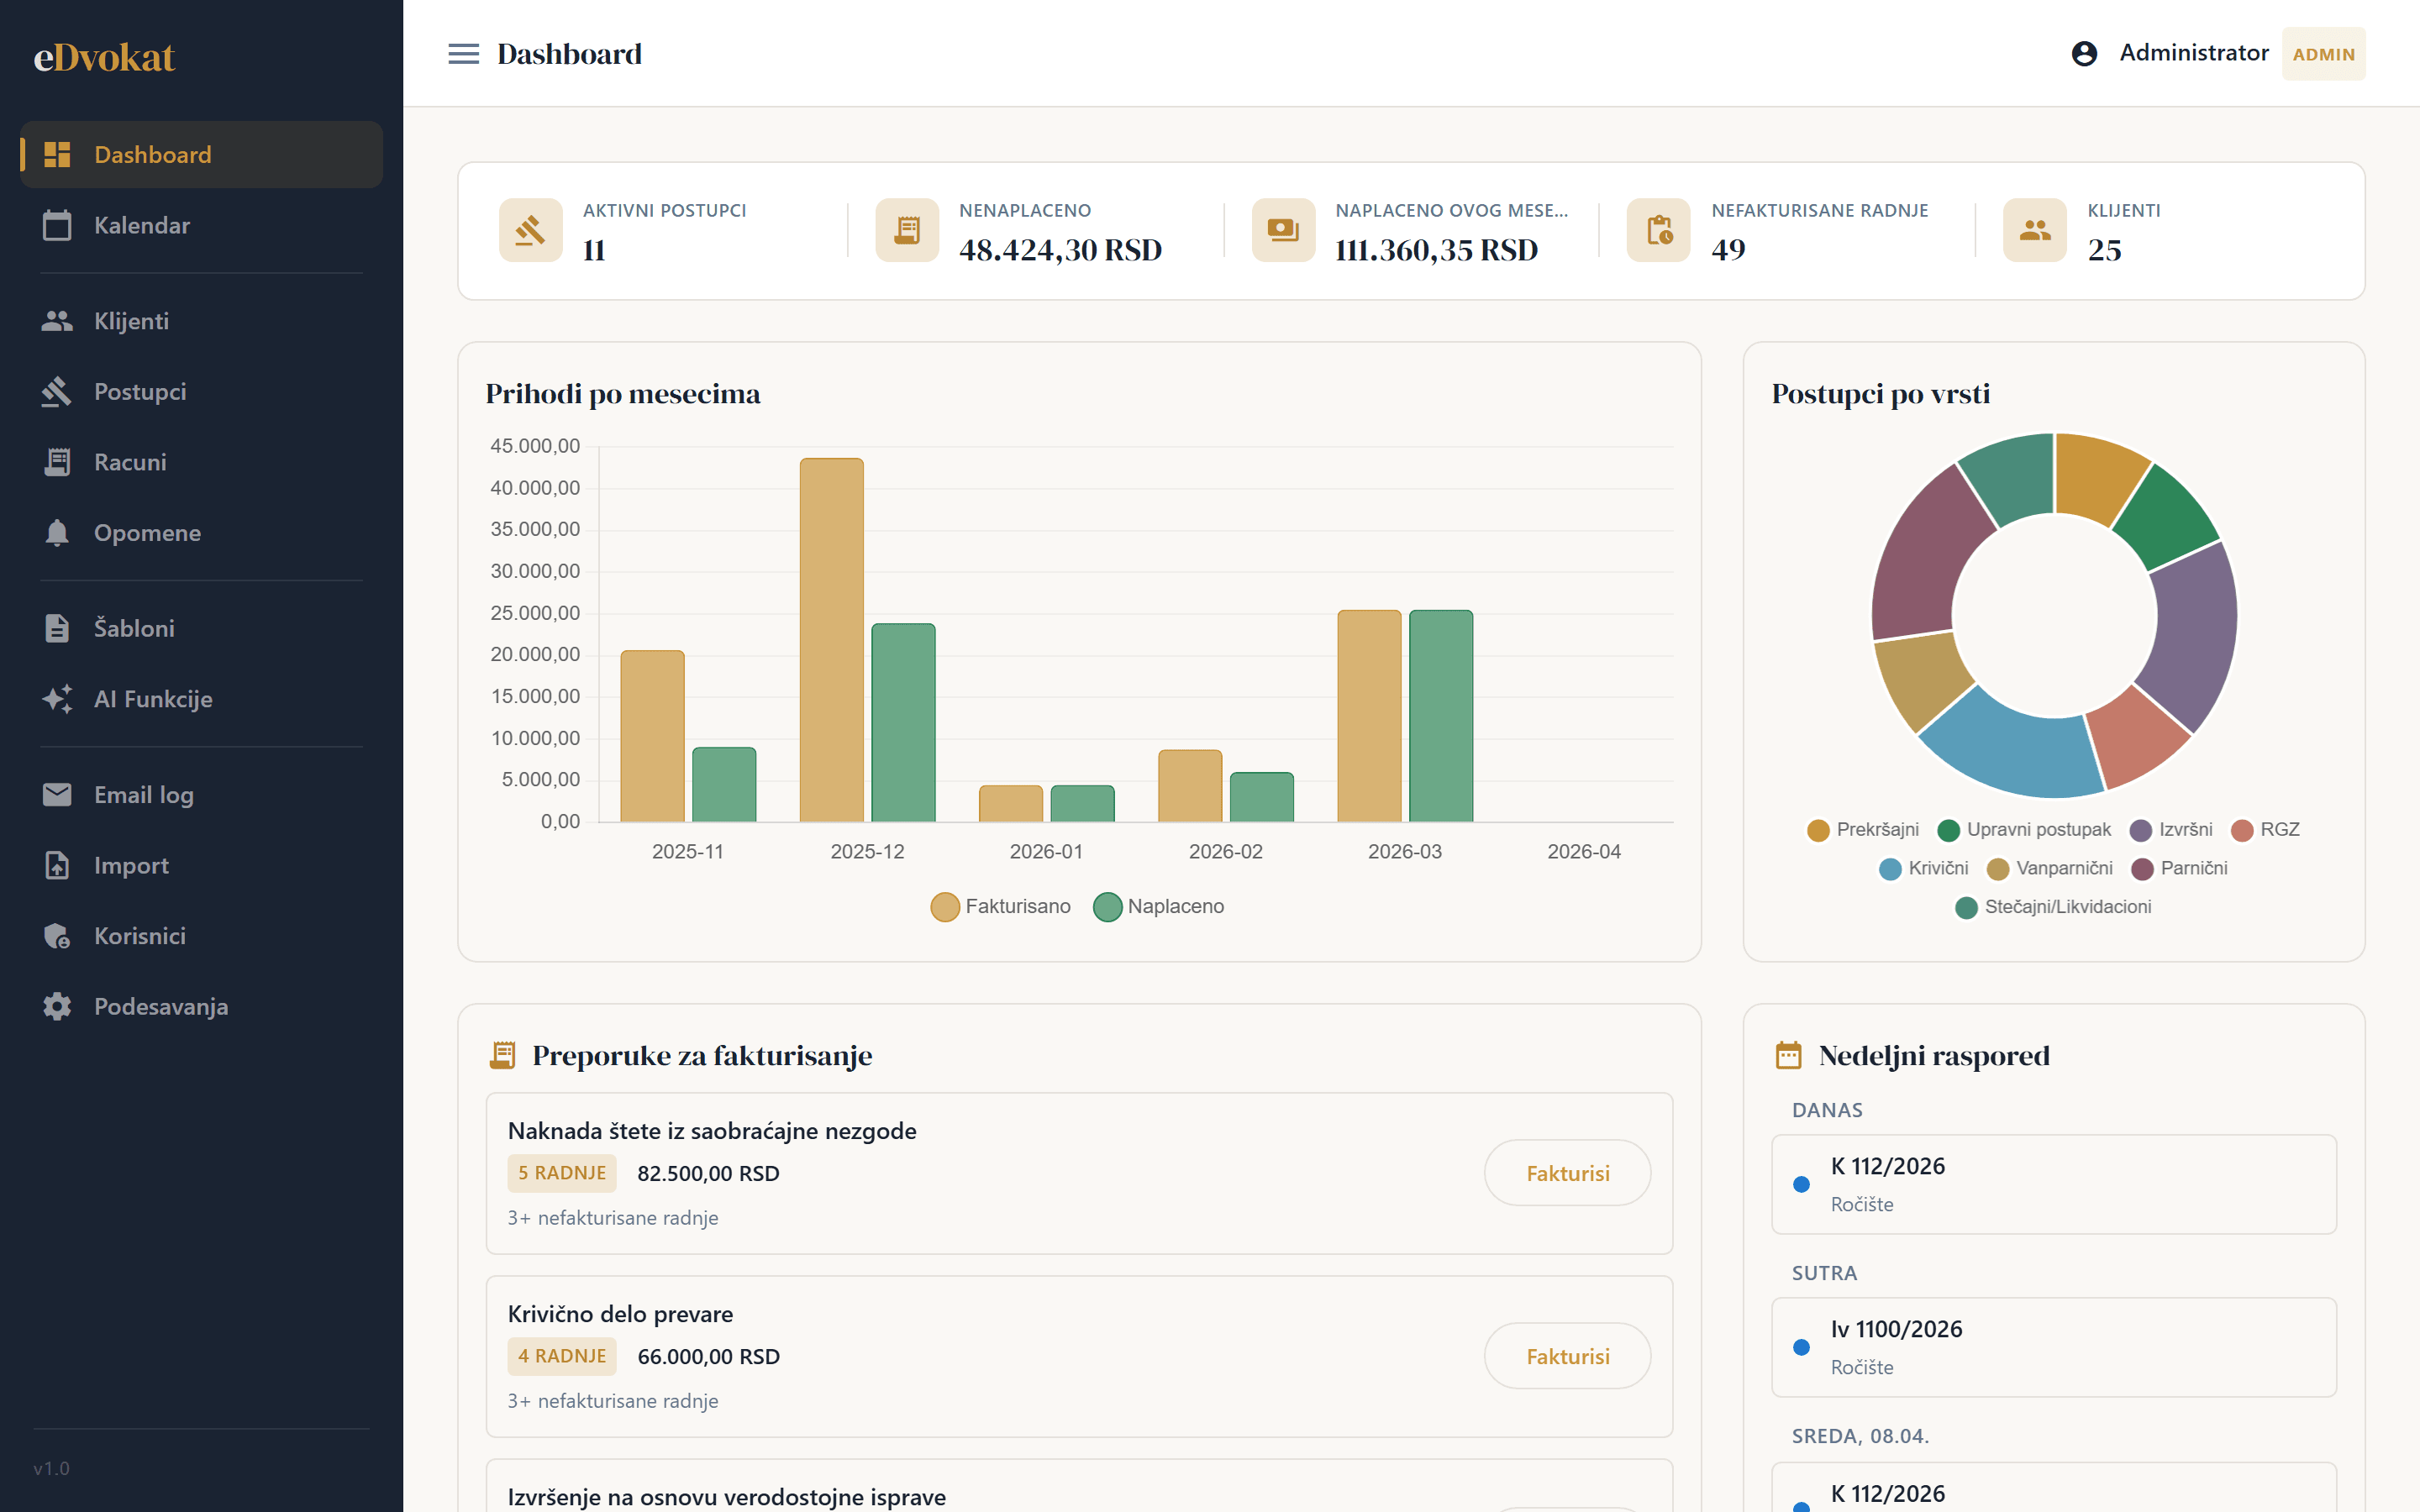Open Iv 1100/2026 hearing under SUTRA
This screenshot has width=2420, height=1512.
(2054, 1347)
